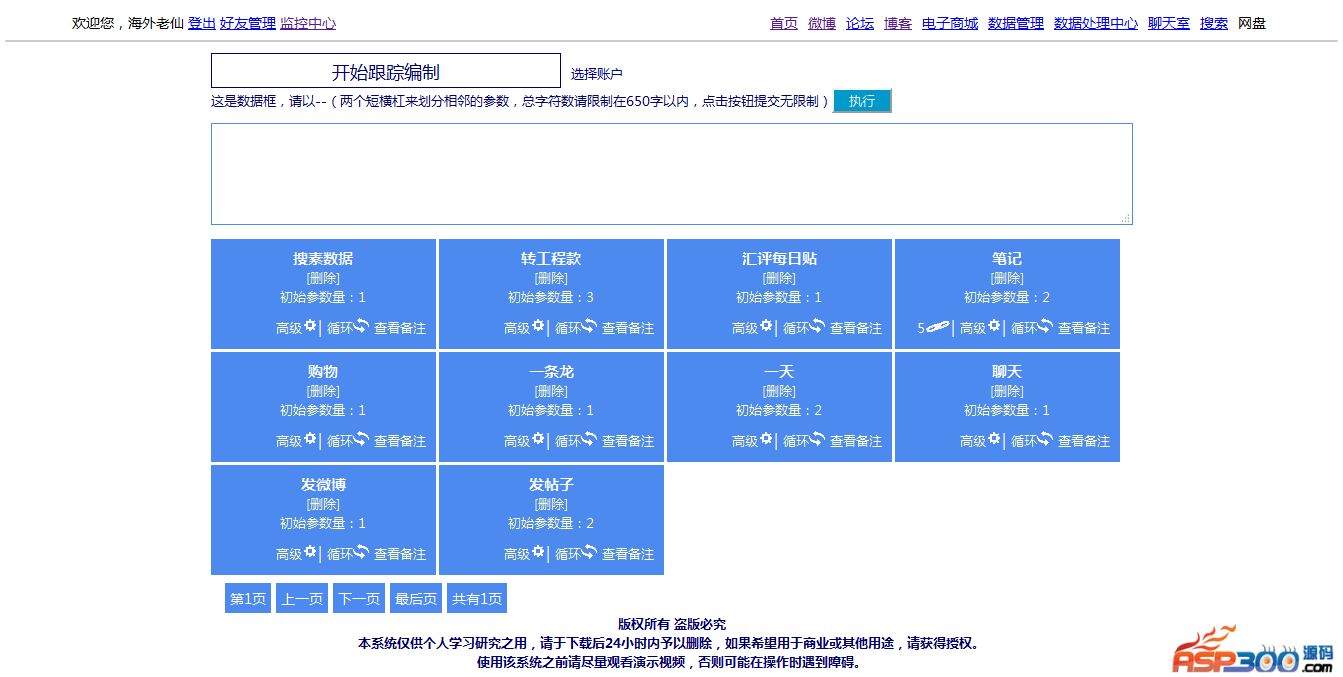This screenshot has height=677, width=1343.
Task: View notes (查看备注) on 搜索数据 card
Action: tap(400, 328)
